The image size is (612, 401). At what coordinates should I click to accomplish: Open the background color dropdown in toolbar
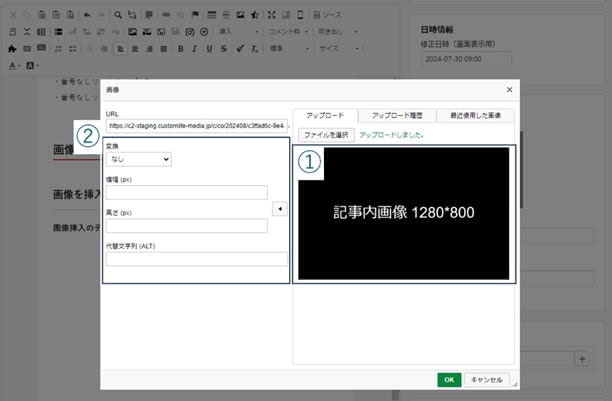click(x=32, y=66)
